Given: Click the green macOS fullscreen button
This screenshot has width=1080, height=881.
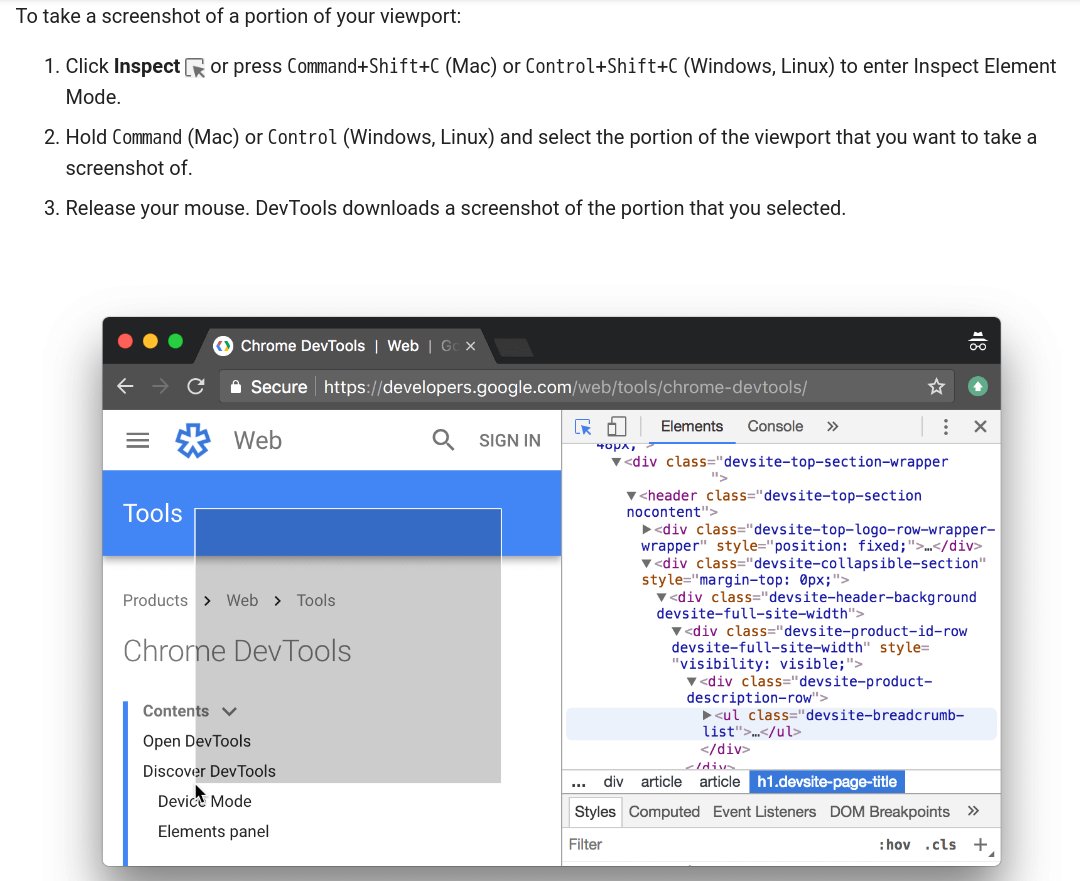Looking at the screenshot, I should pos(176,342).
